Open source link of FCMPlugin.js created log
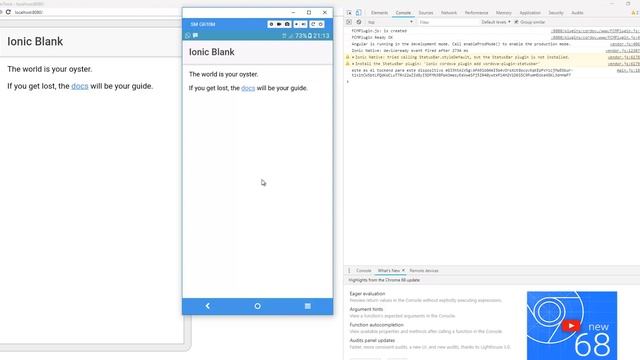 (x=596, y=31)
